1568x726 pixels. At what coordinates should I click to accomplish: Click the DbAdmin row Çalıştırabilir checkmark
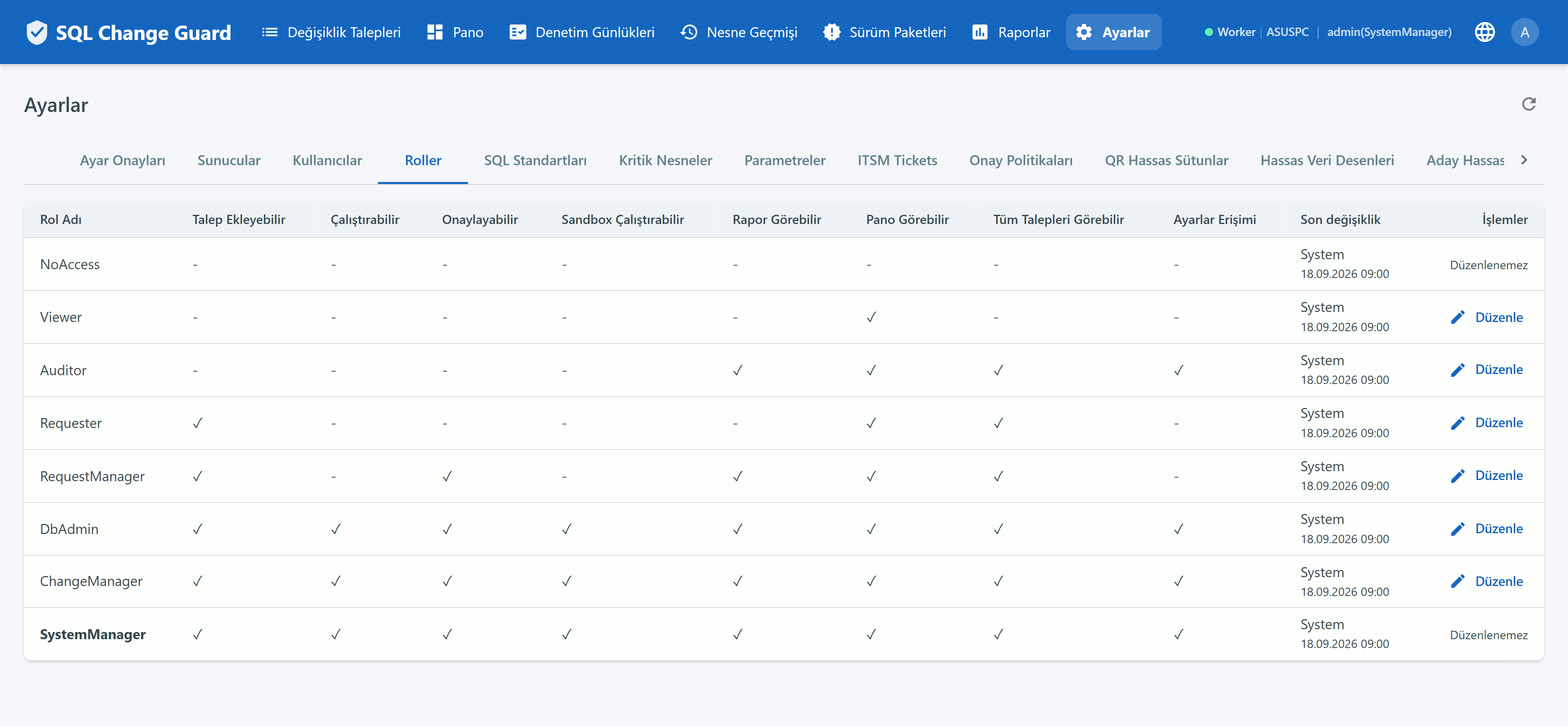[336, 529]
